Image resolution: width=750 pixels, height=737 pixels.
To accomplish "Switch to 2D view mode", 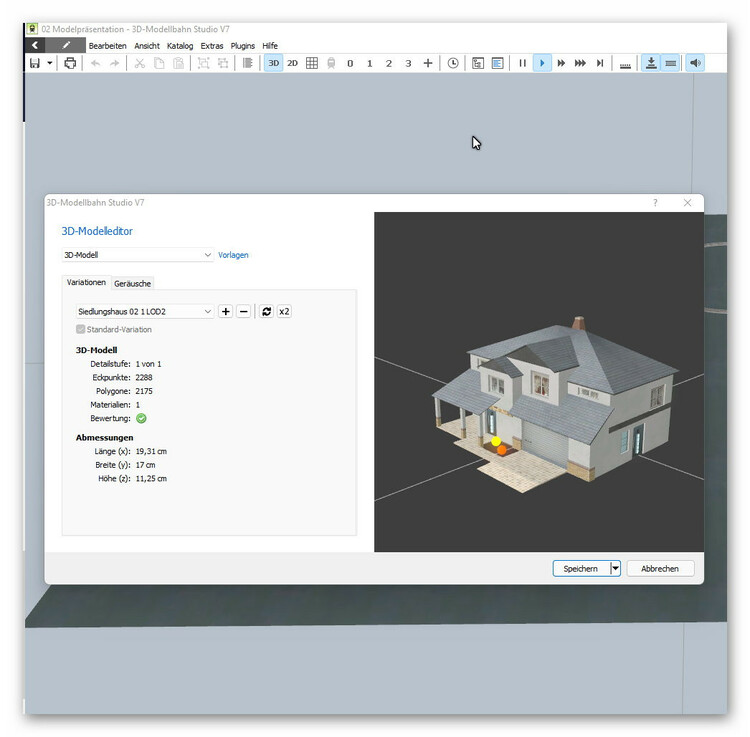I will point(292,63).
